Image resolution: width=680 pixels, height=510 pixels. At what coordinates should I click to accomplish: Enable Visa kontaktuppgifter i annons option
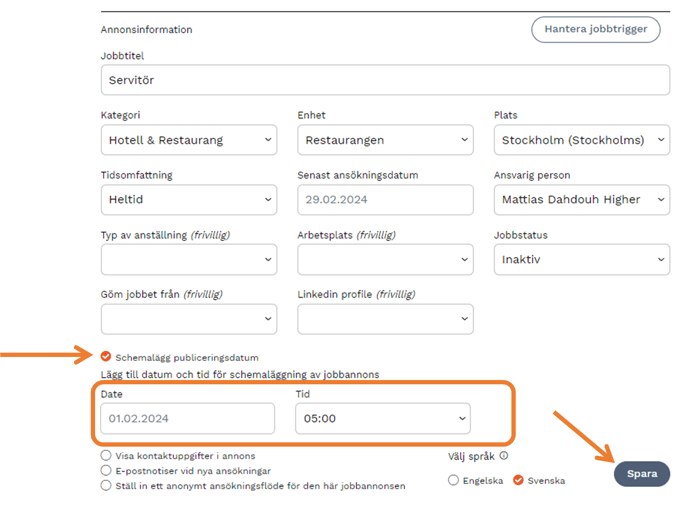click(106, 456)
